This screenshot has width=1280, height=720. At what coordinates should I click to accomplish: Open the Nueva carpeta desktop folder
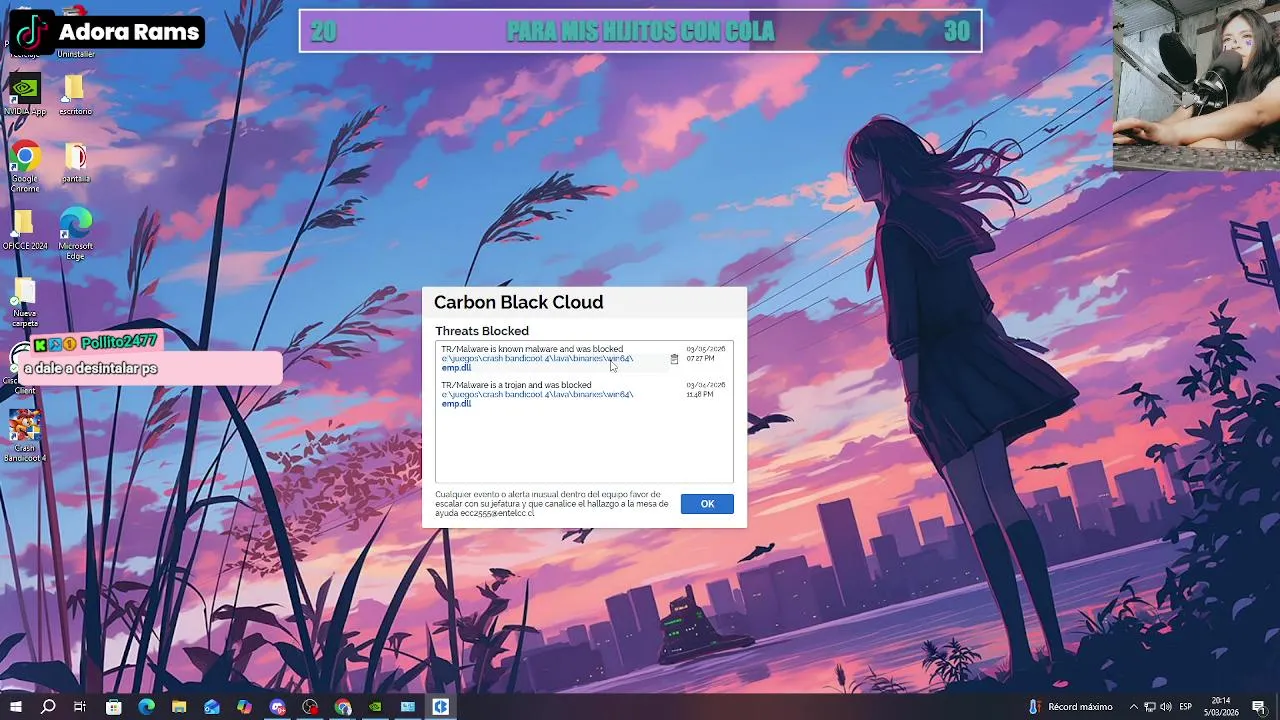25,302
